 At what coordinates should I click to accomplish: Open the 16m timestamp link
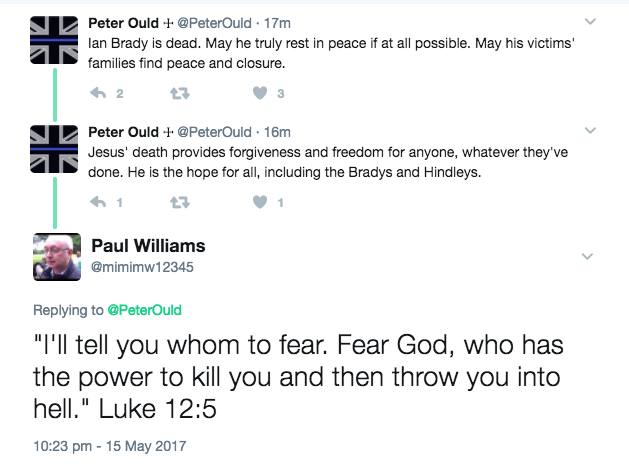278,132
